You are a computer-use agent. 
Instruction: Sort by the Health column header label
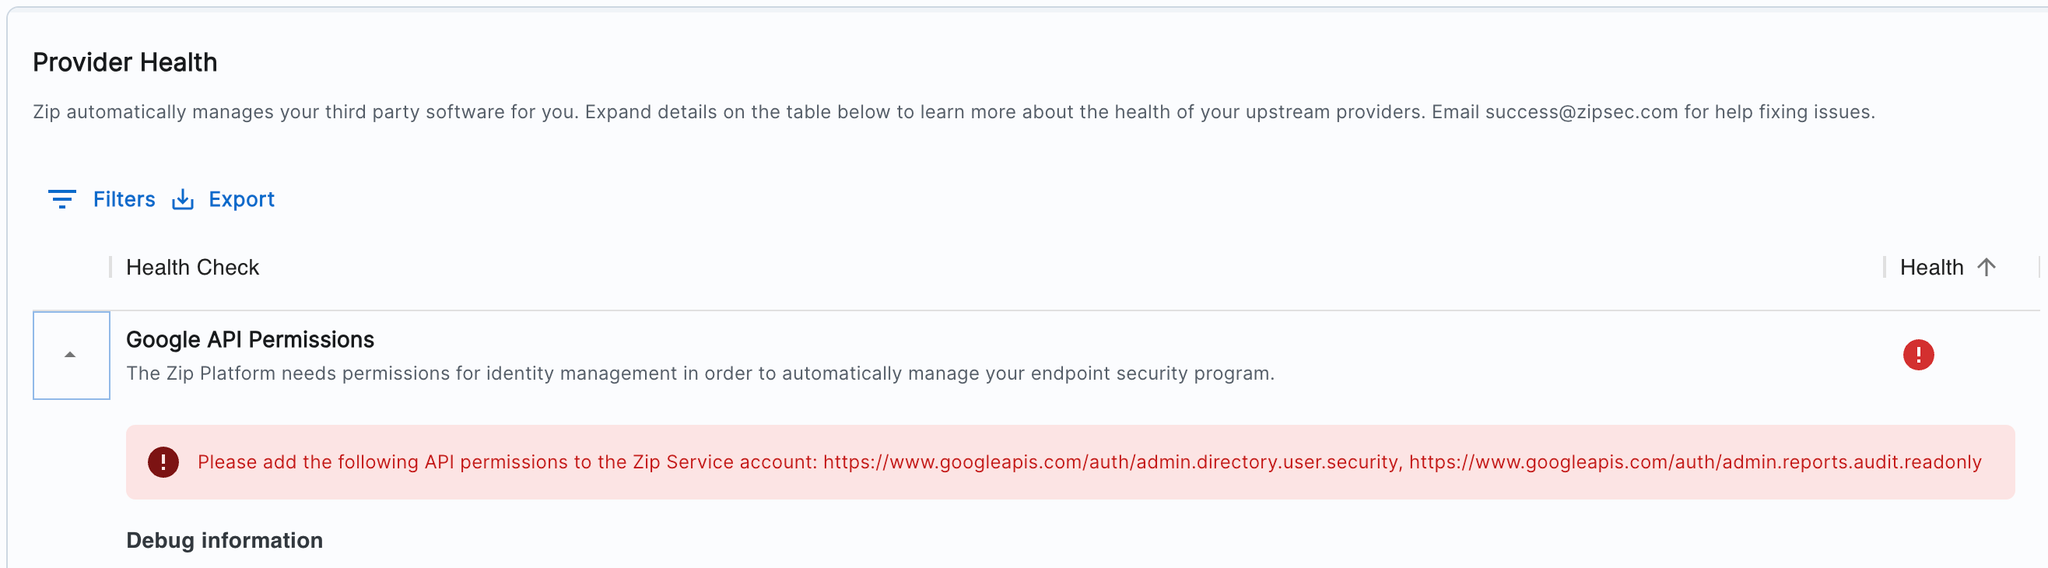[1931, 267]
